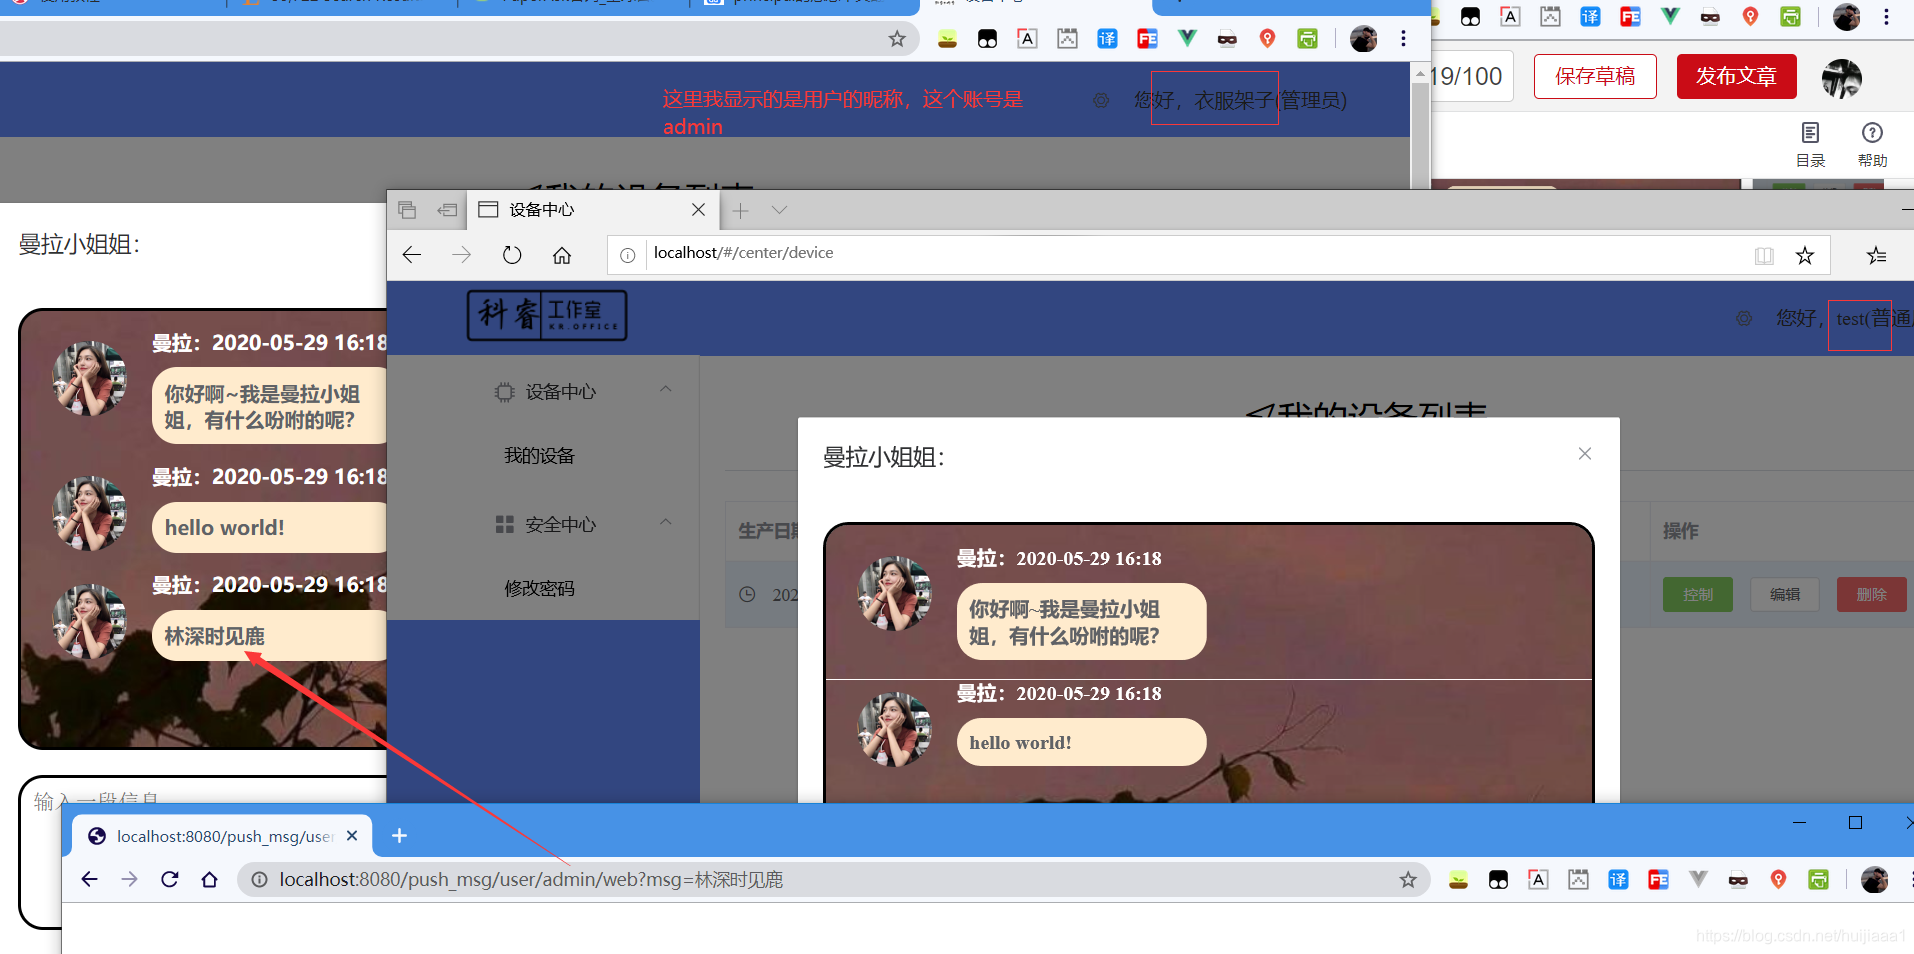Collapse the 安全中心 sidebar section
1914x954 pixels.
click(665, 522)
